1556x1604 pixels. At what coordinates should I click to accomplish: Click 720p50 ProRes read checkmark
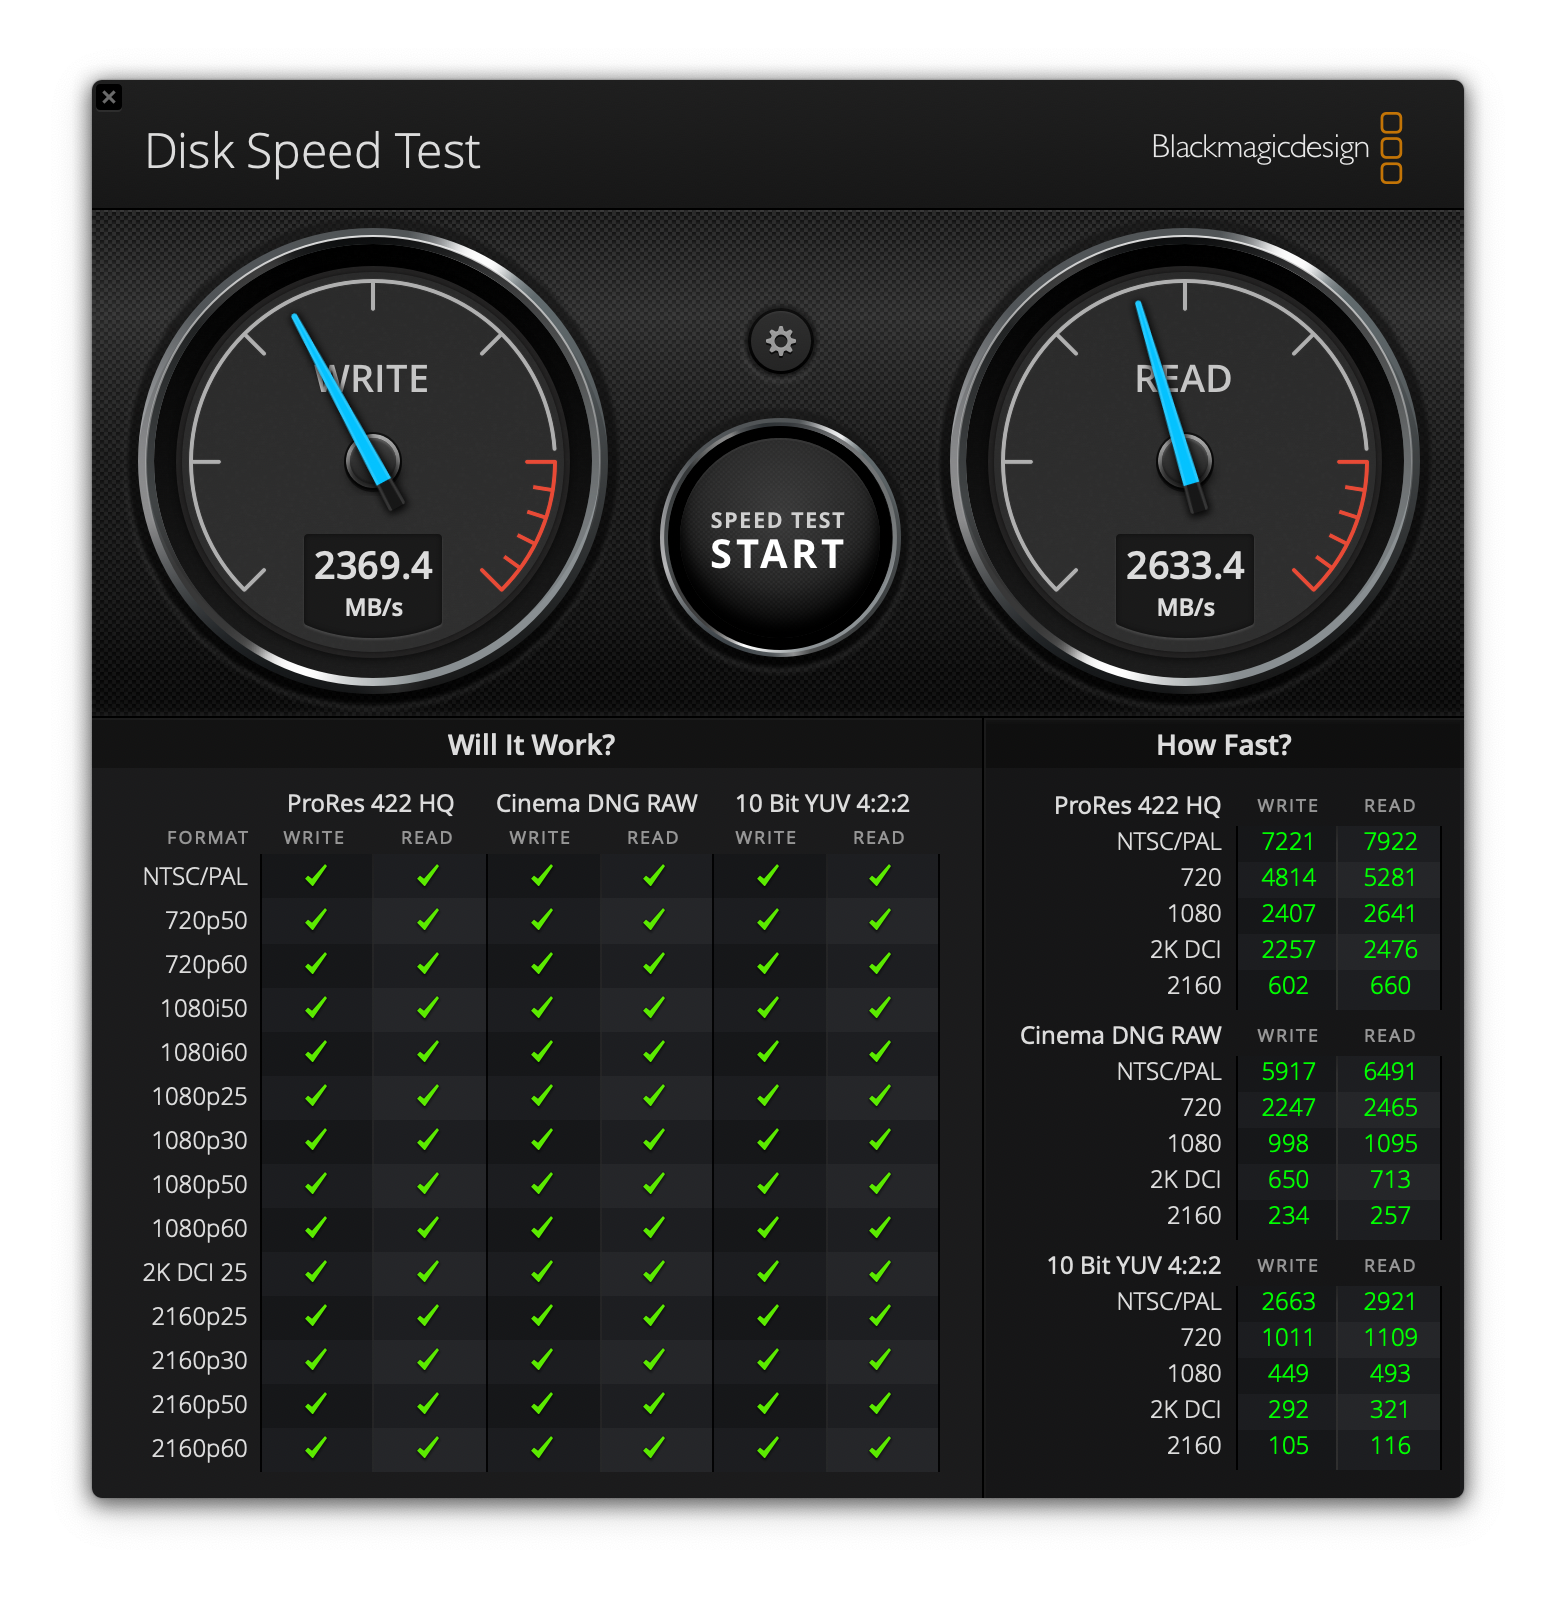click(x=428, y=920)
